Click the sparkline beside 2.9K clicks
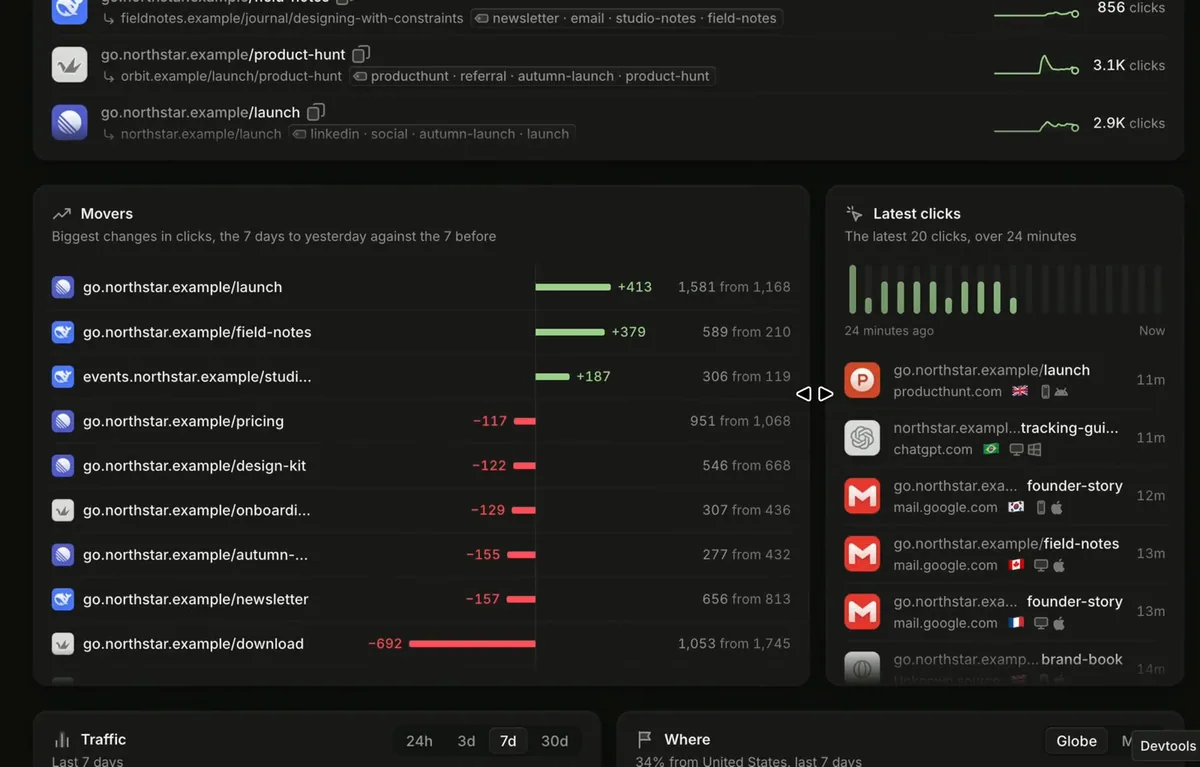Viewport: 1200px width, 767px height. 1036,125
